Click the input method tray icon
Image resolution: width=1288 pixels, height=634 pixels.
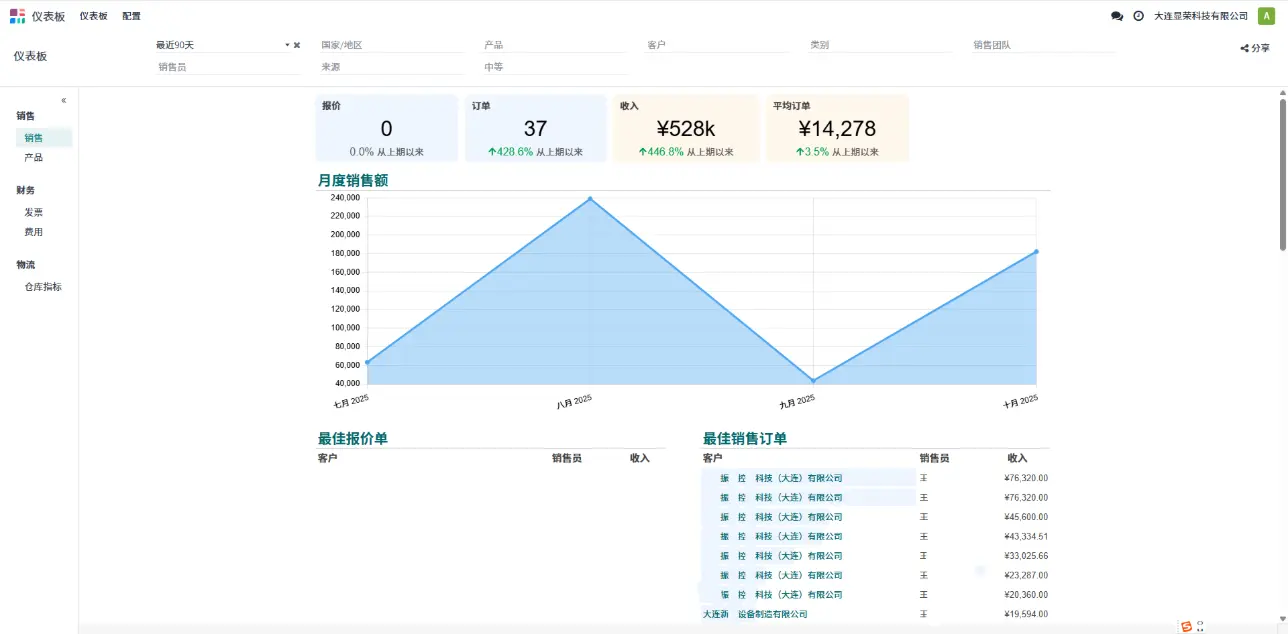(1187, 626)
